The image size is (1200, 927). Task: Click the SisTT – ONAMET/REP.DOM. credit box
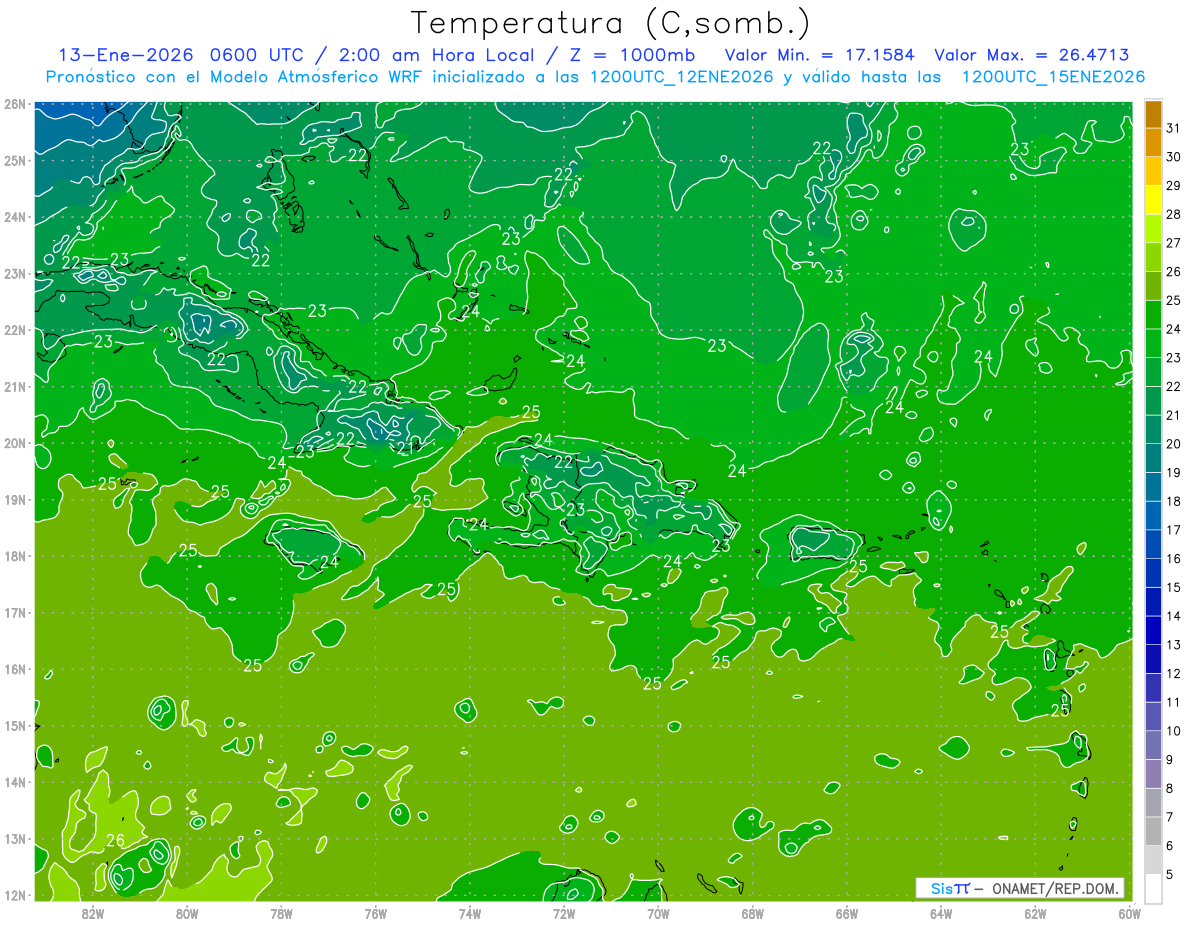tap(1020, 888)
